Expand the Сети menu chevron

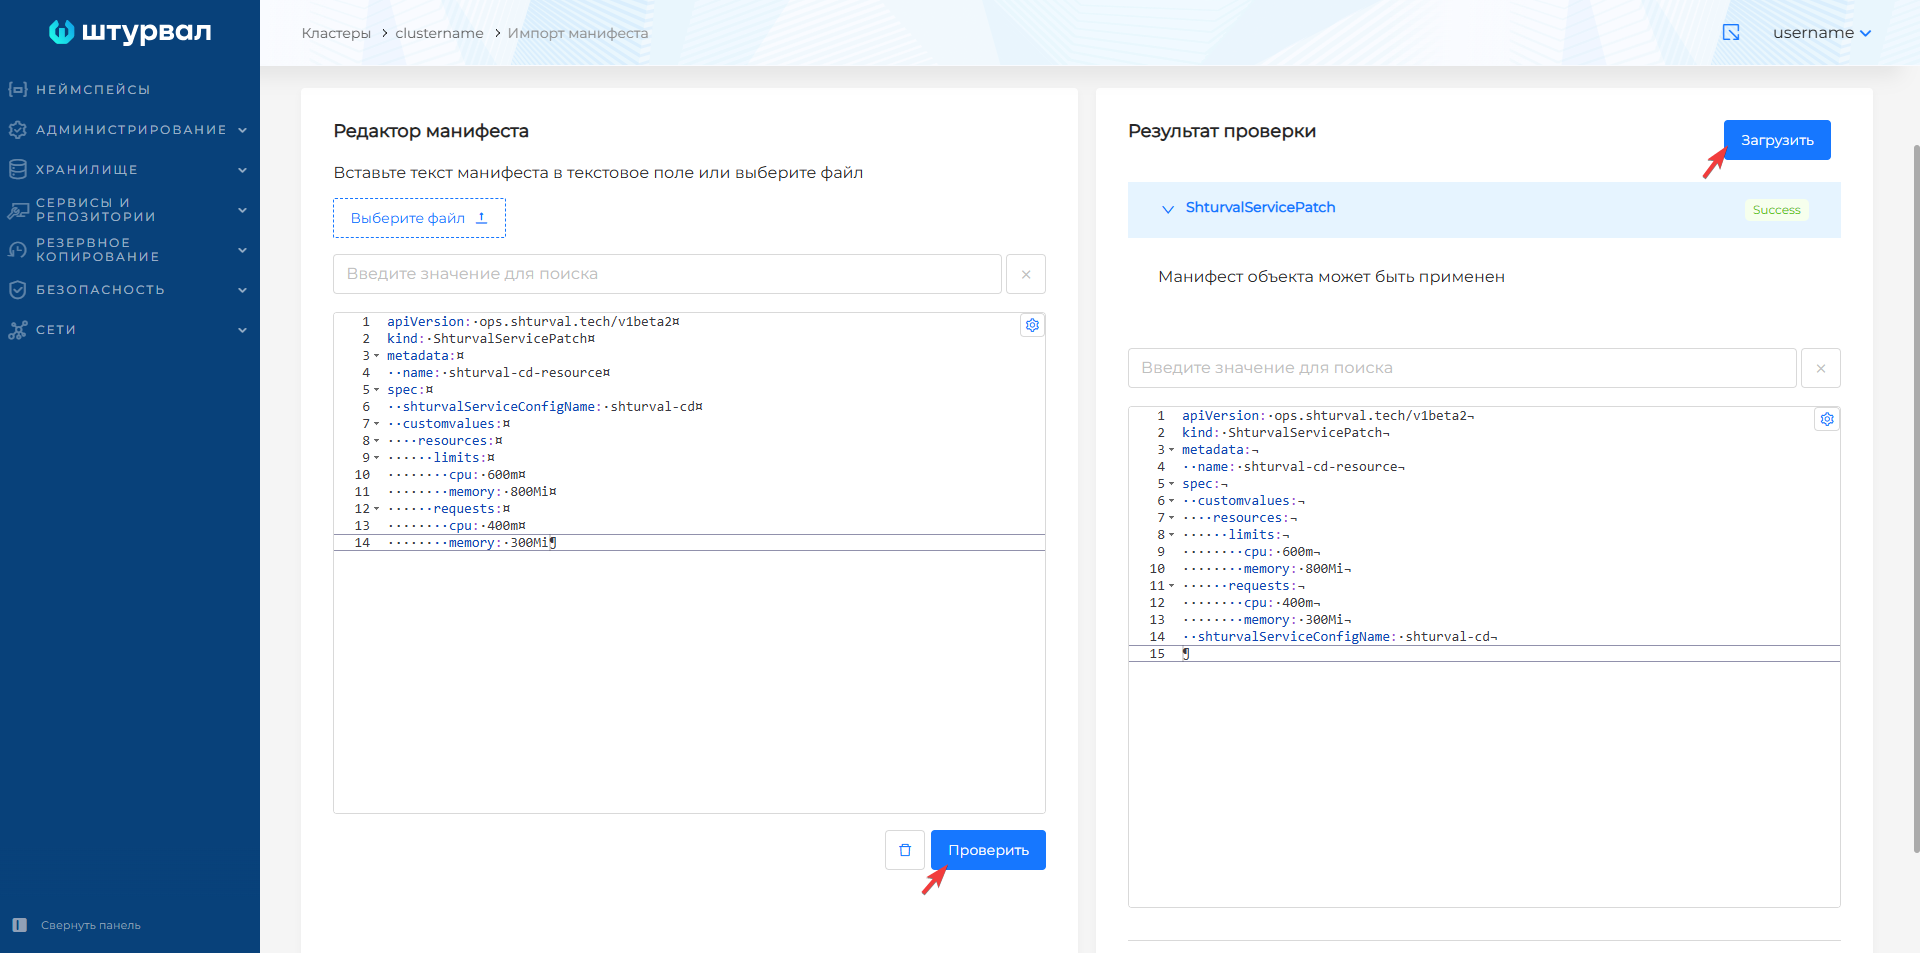coord(242,329)
